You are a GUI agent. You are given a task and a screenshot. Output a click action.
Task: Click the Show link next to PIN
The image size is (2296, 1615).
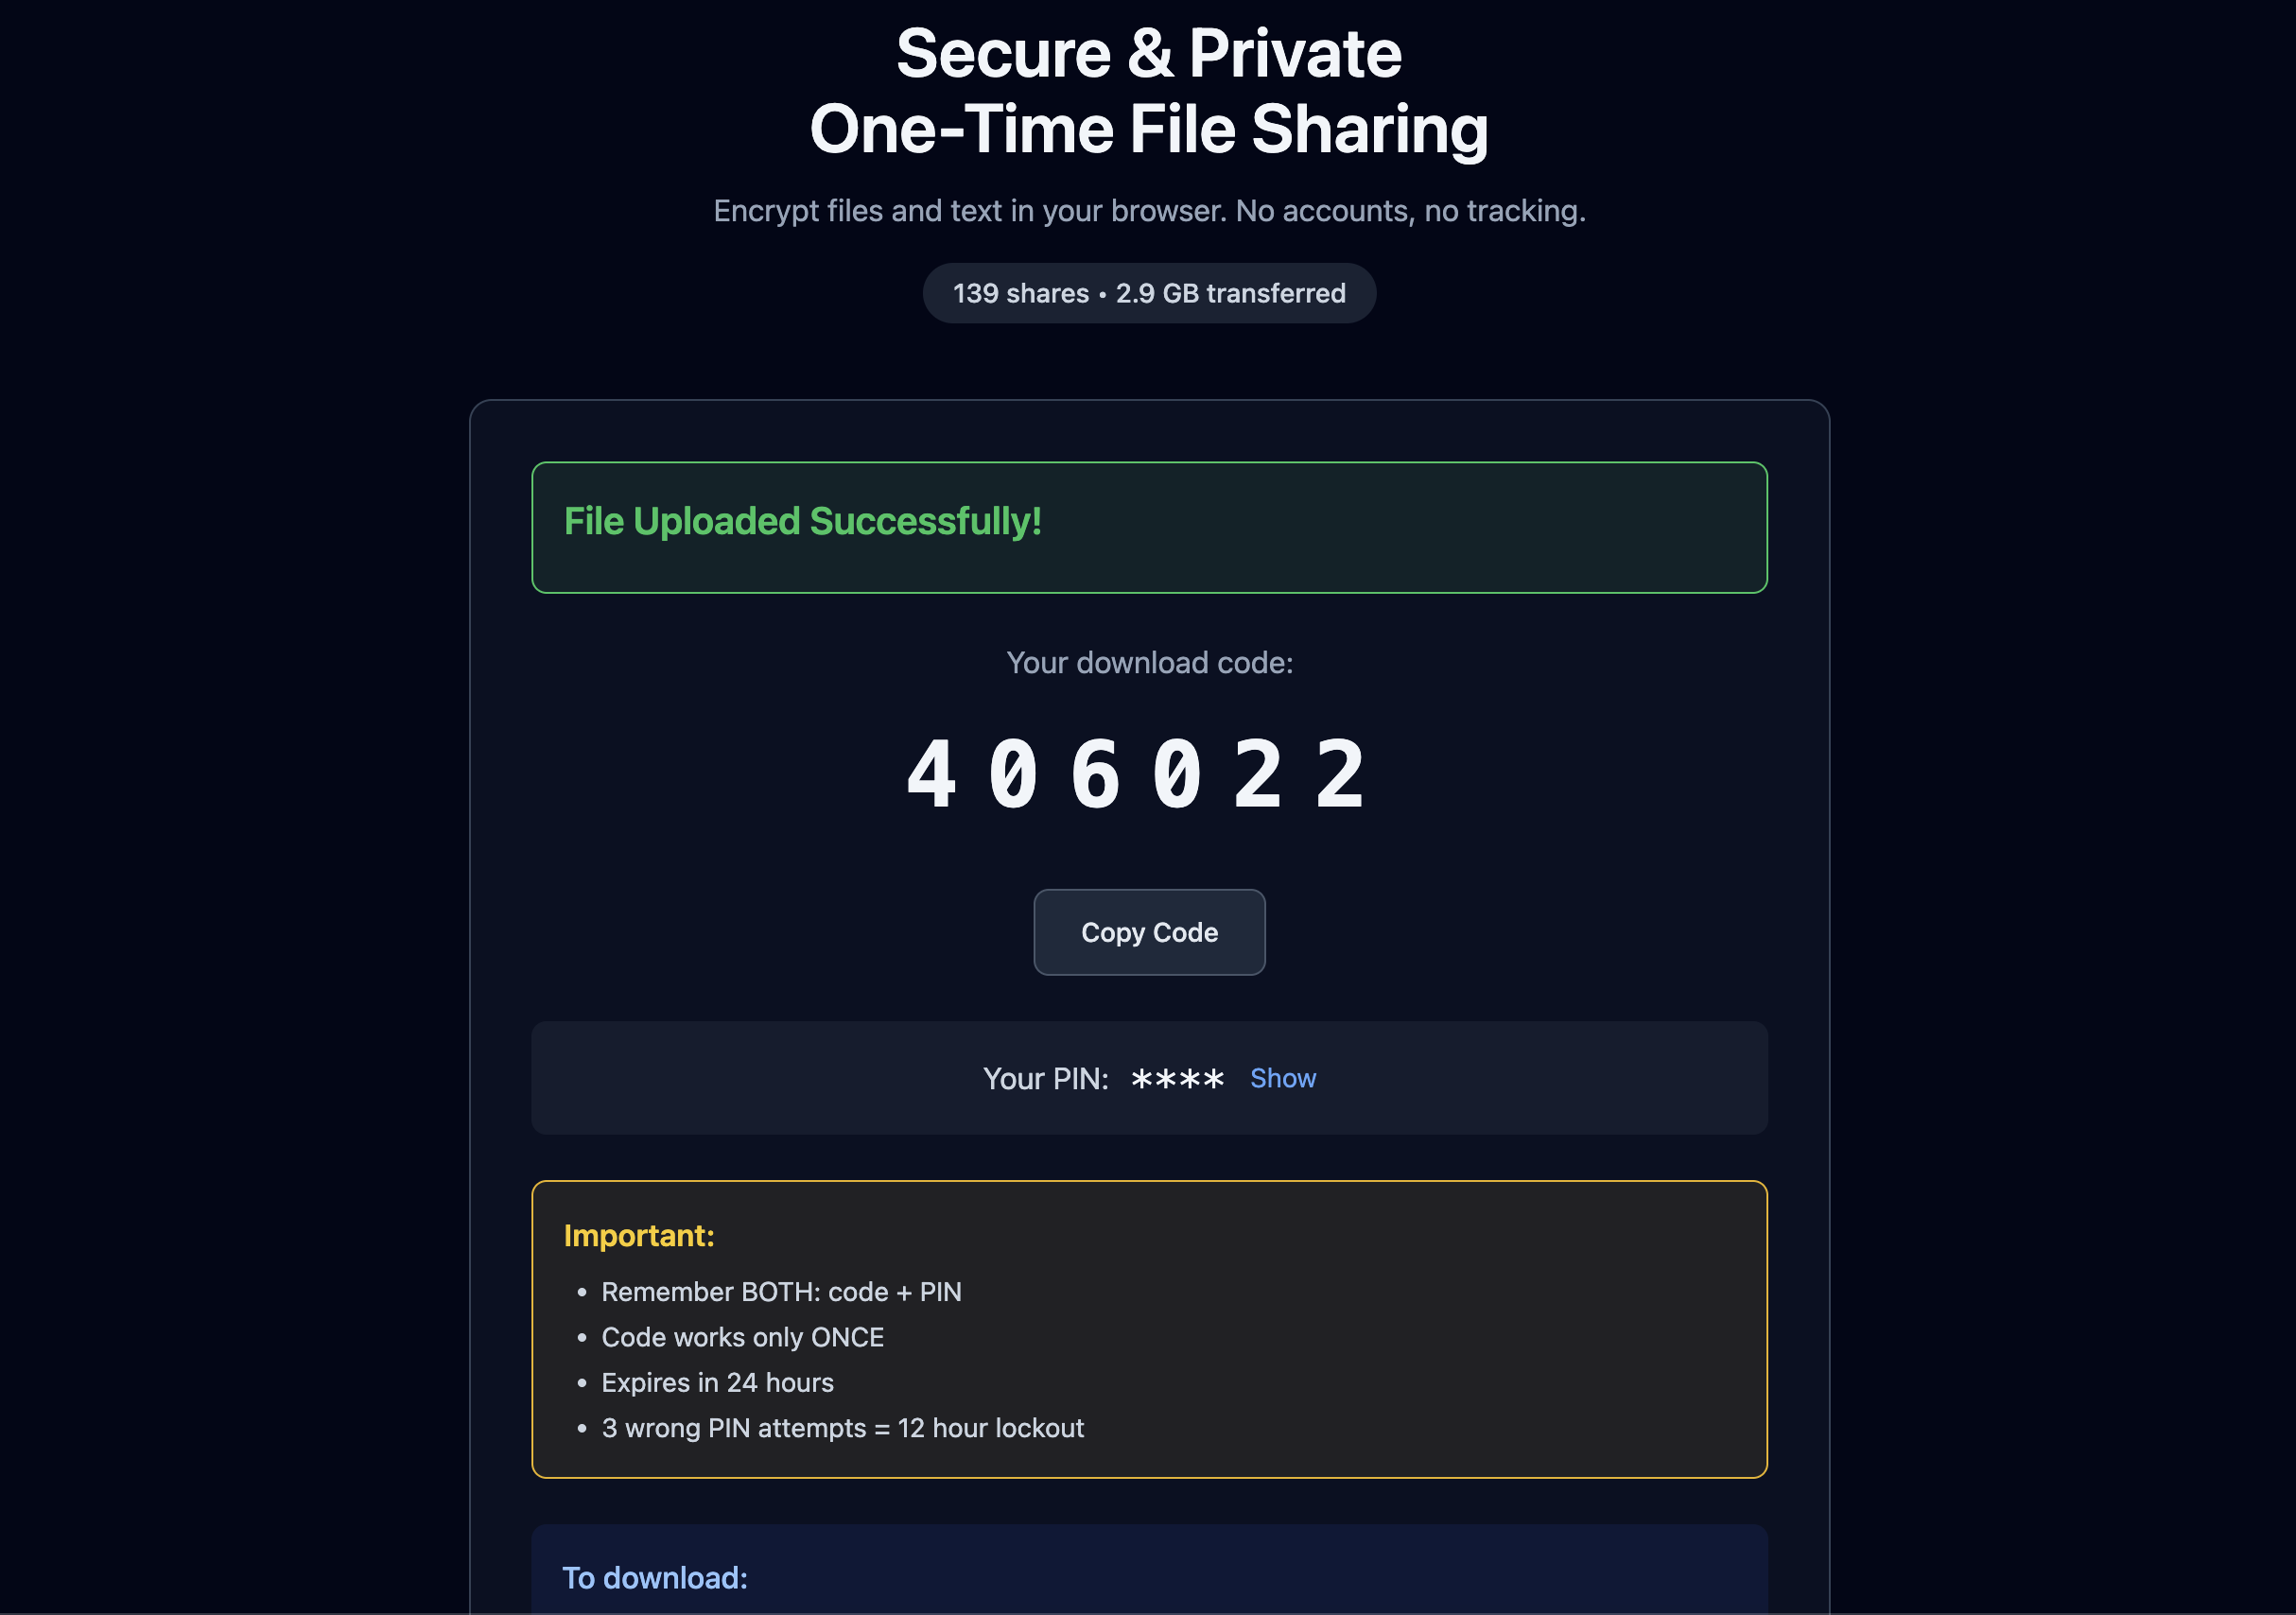(1283, 1078)
